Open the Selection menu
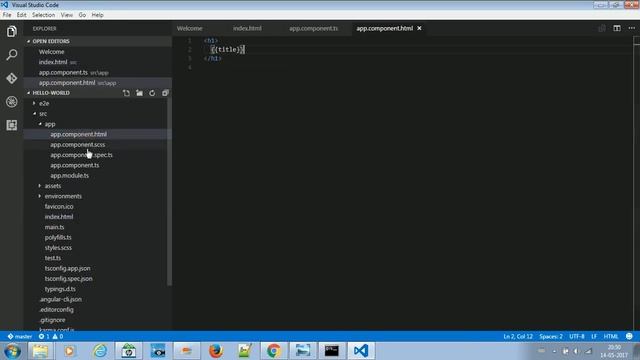 44,15
